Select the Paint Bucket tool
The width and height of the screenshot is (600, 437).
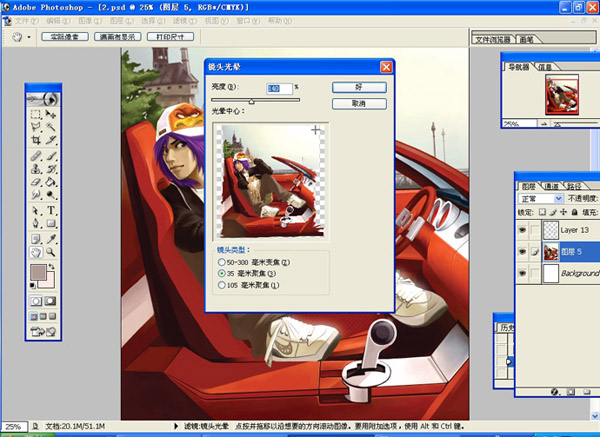[51, 182]
